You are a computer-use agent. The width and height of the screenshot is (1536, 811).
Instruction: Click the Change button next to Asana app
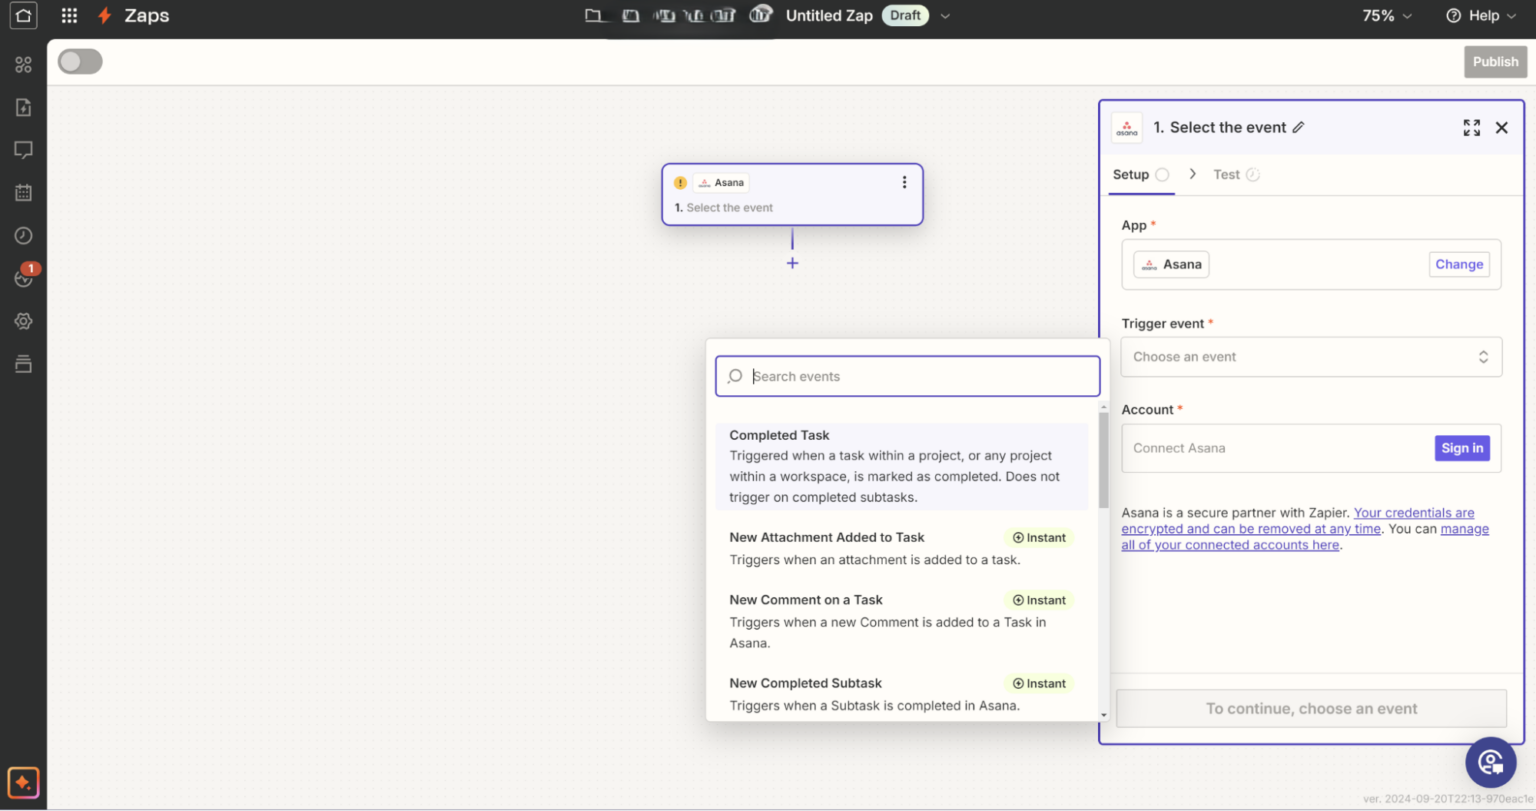(1459, 264)
